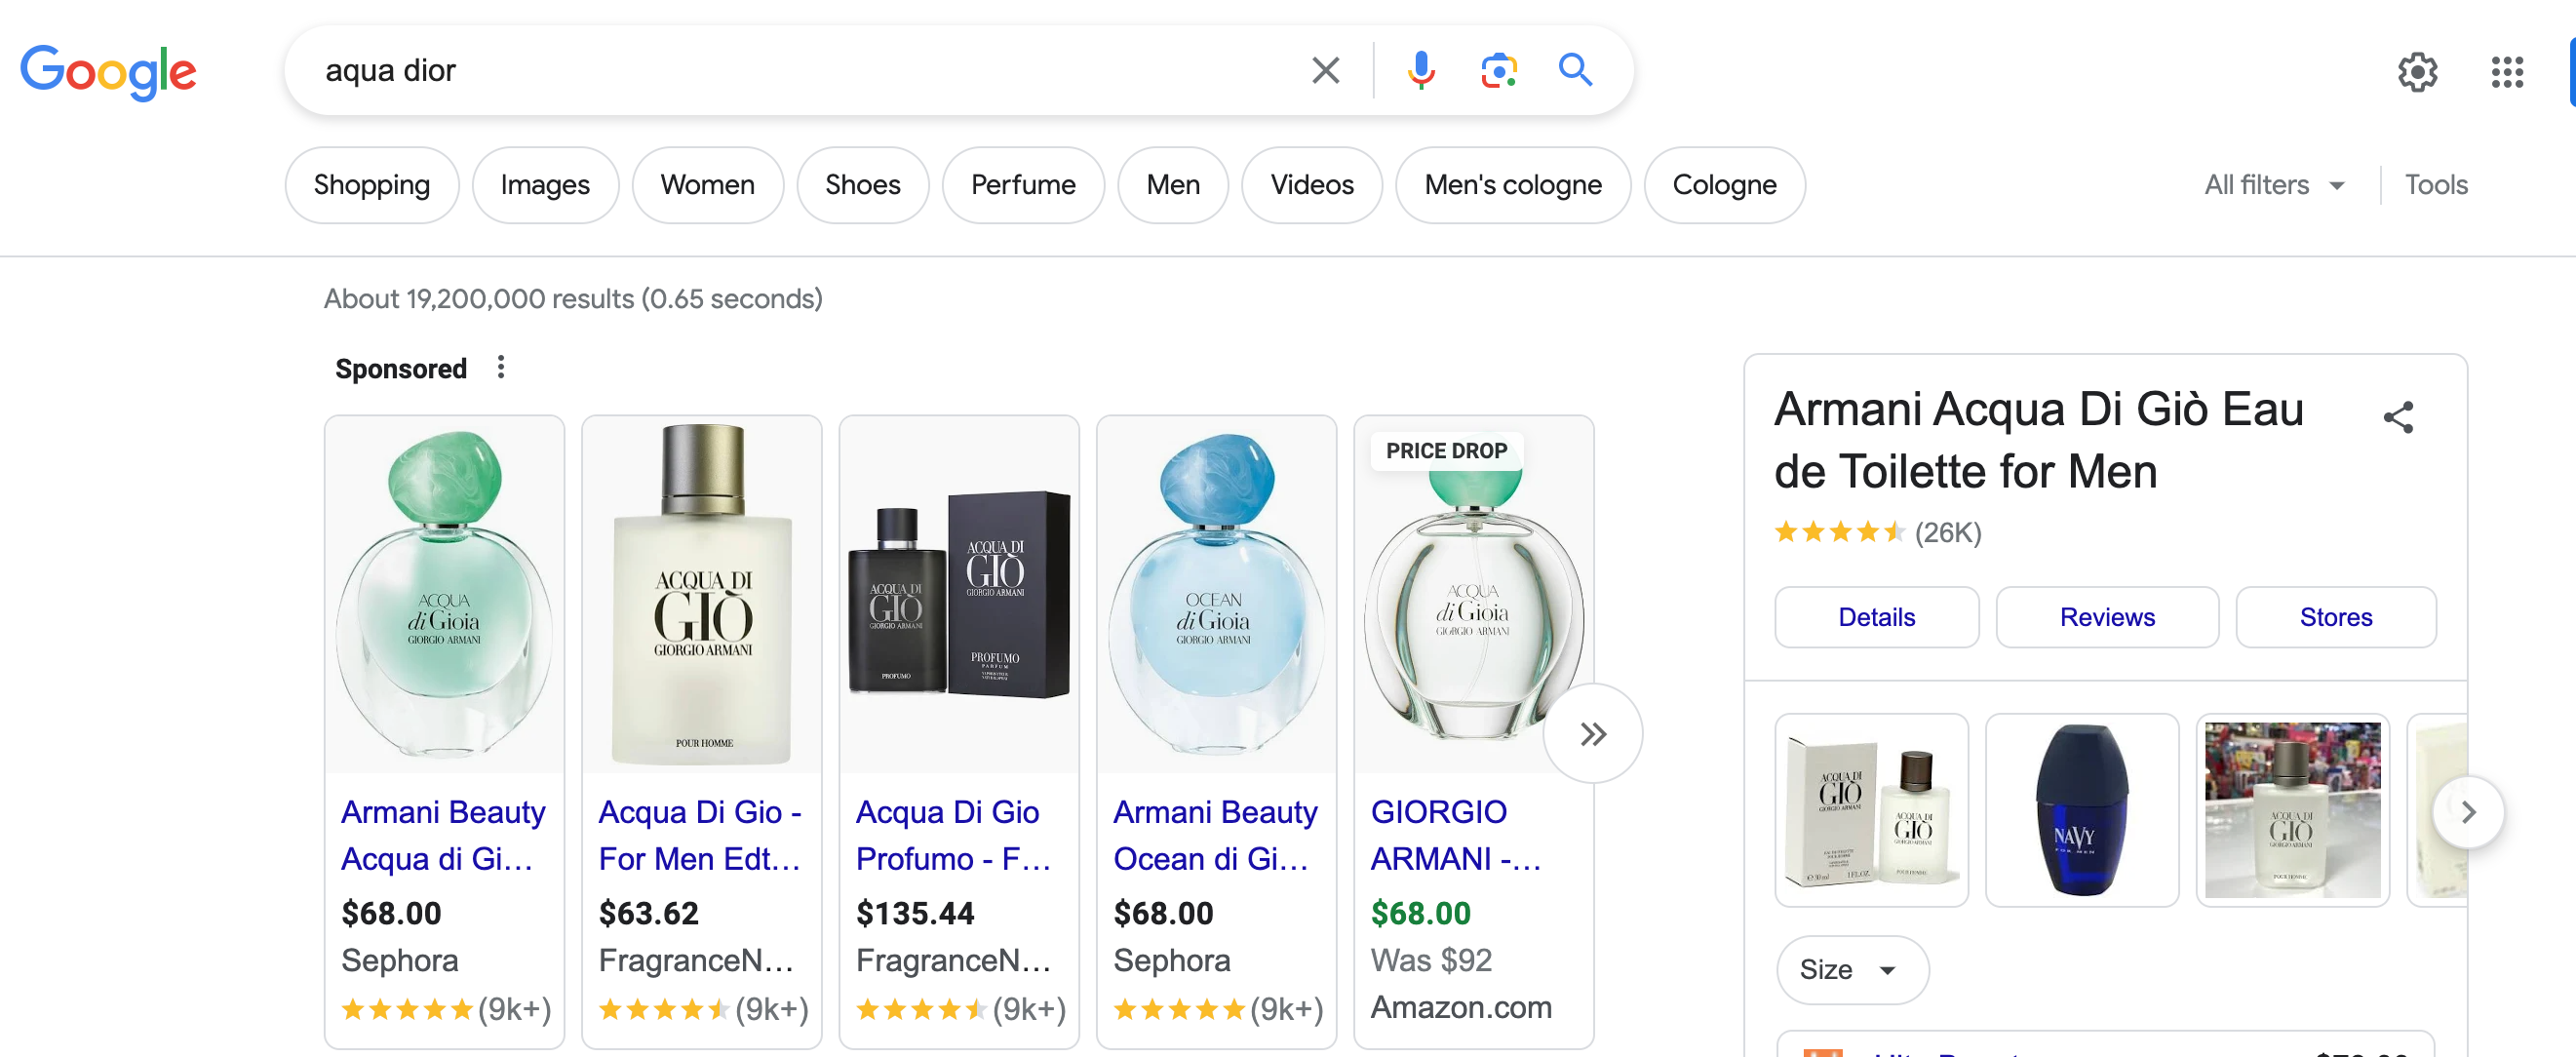Viewport: 2576px width, 1057px height.
Task: Open the 'Acqua Di Gio - For Men Edt' link
Action: (700, 835)
